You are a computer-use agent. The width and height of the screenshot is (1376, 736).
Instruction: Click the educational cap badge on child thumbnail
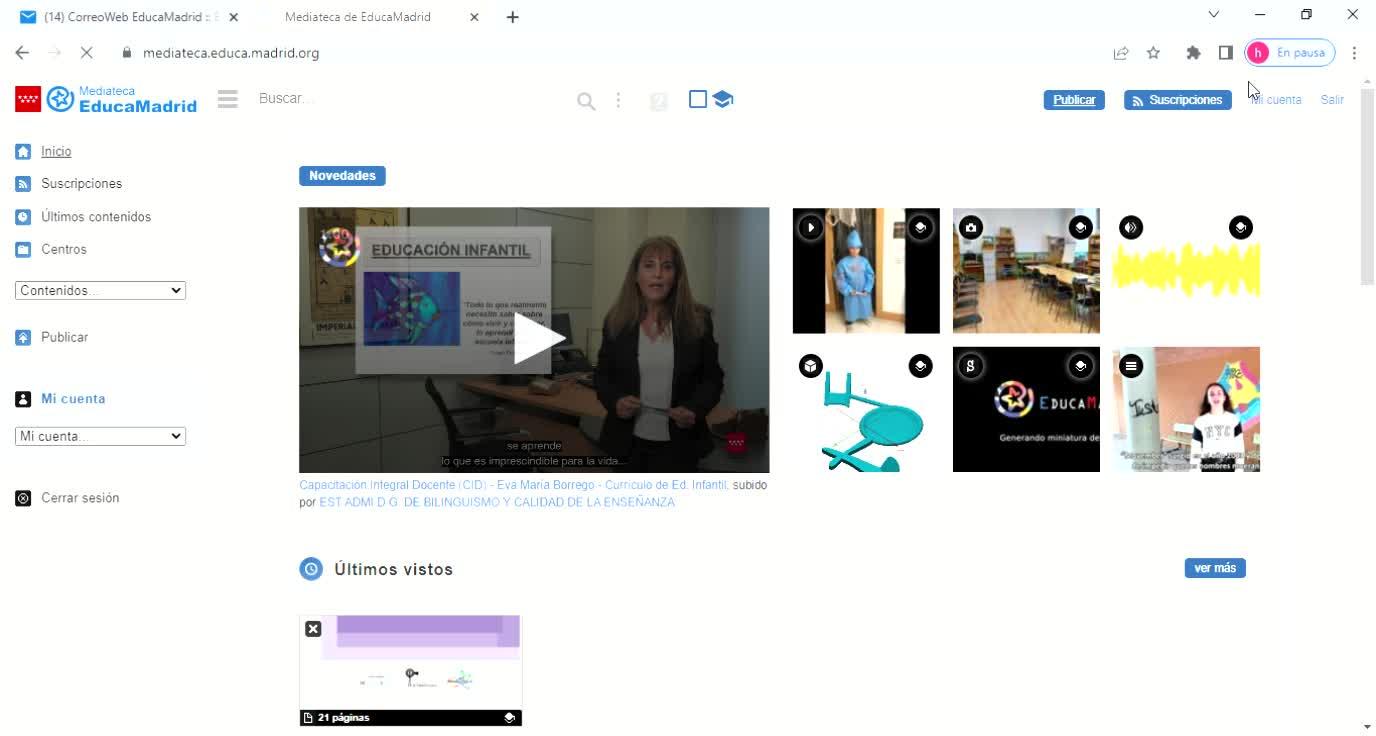920,228
